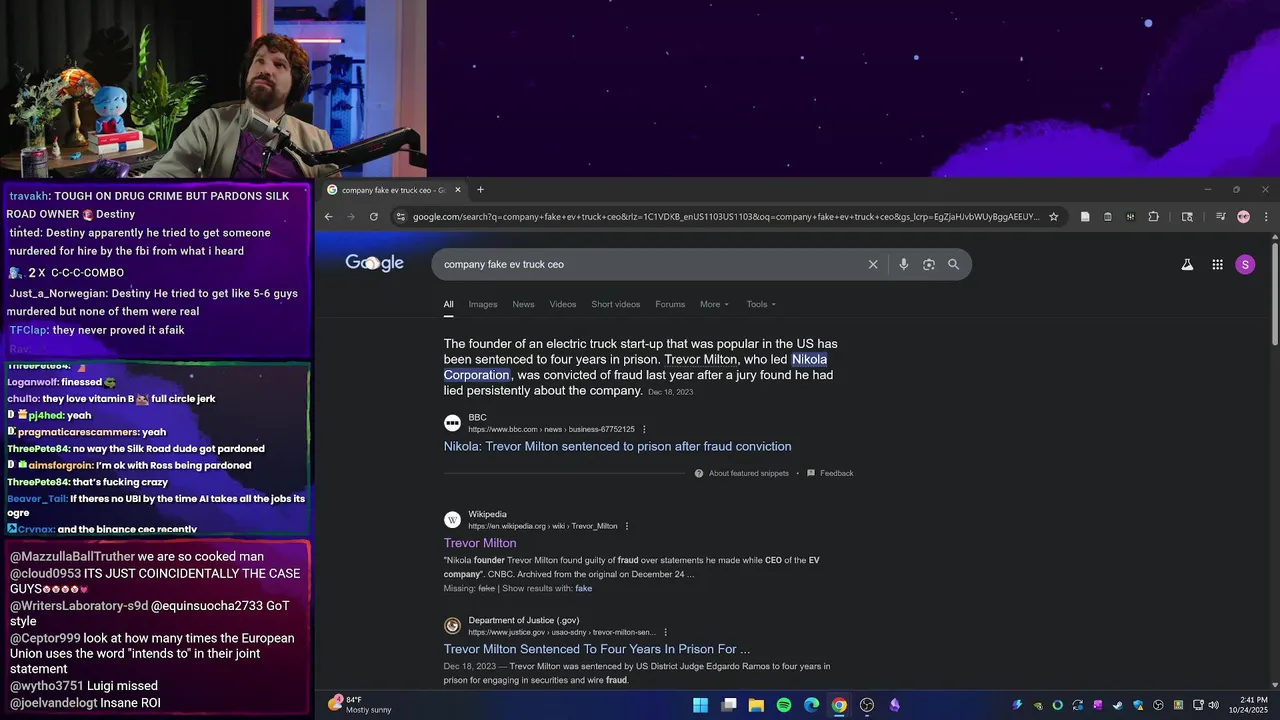Open Windows Start menu

(x=700, y=705)
